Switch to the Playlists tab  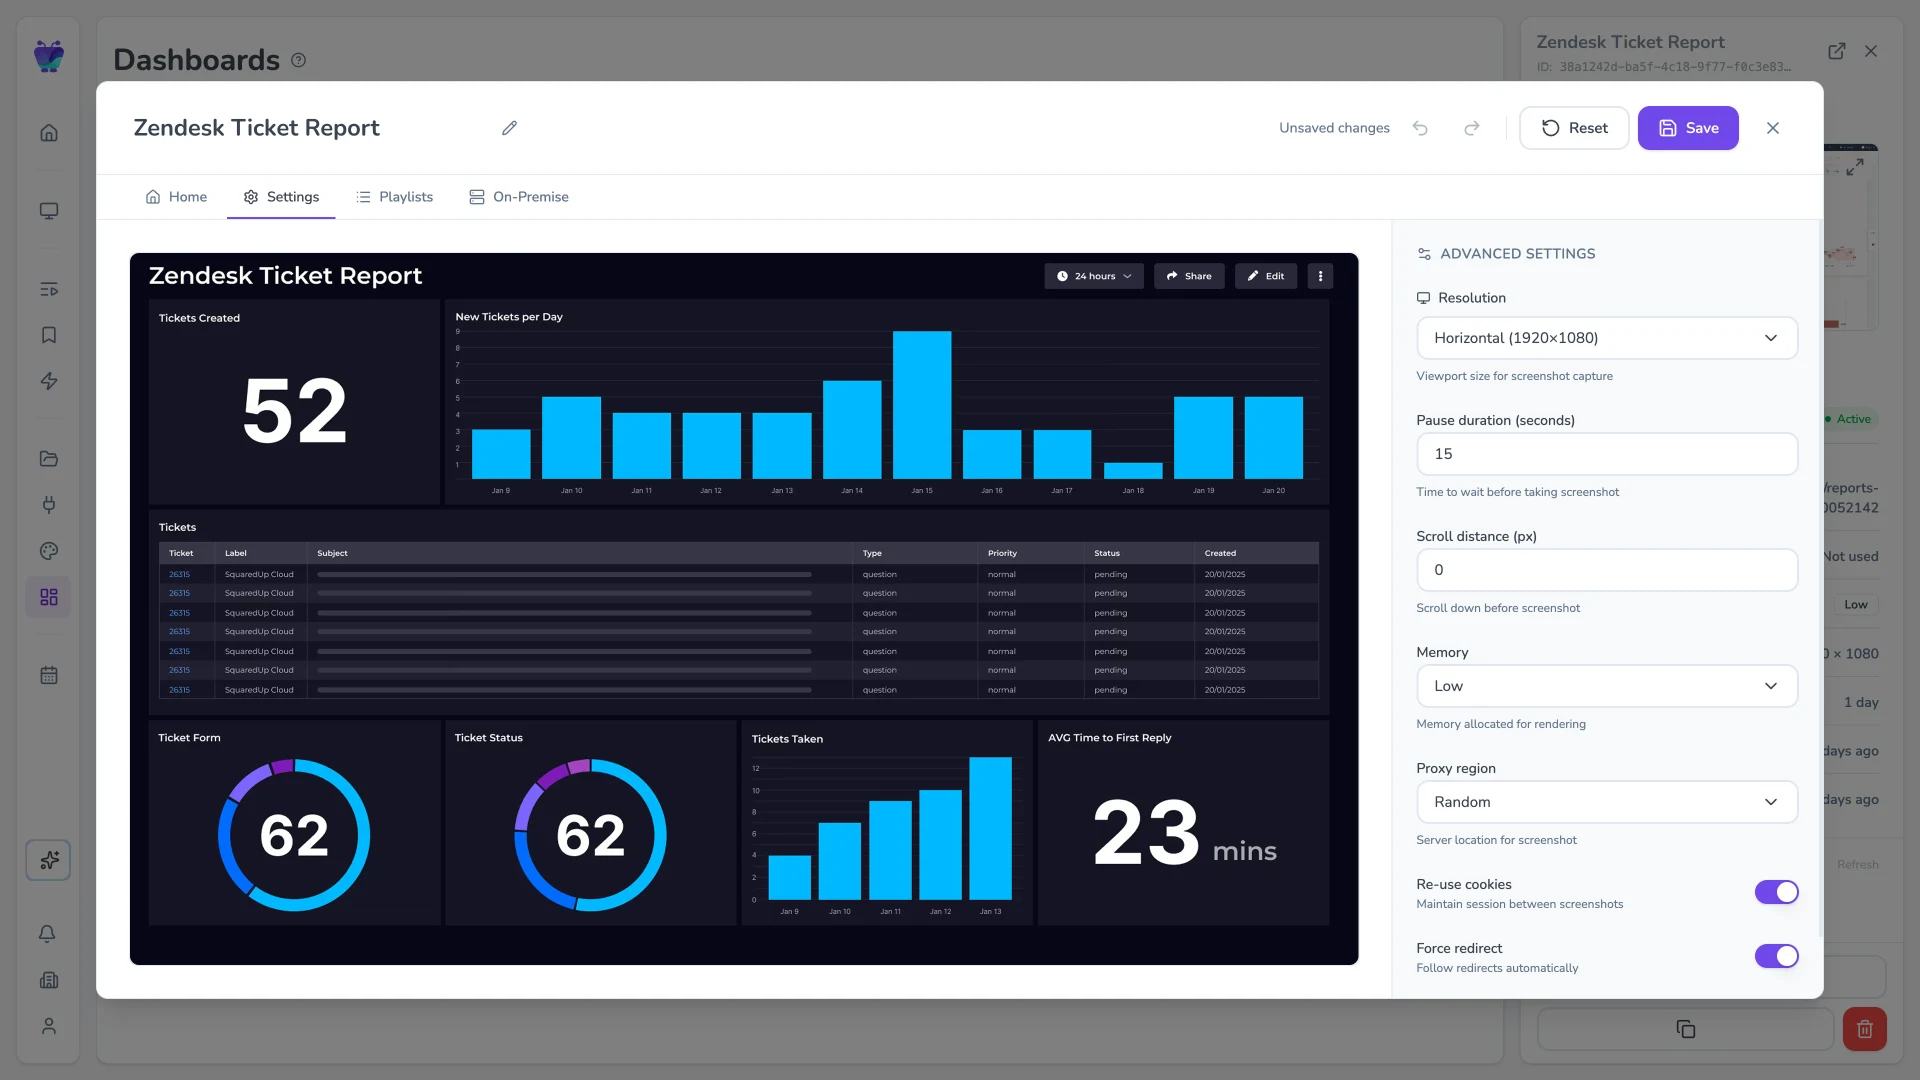(394, 197)
